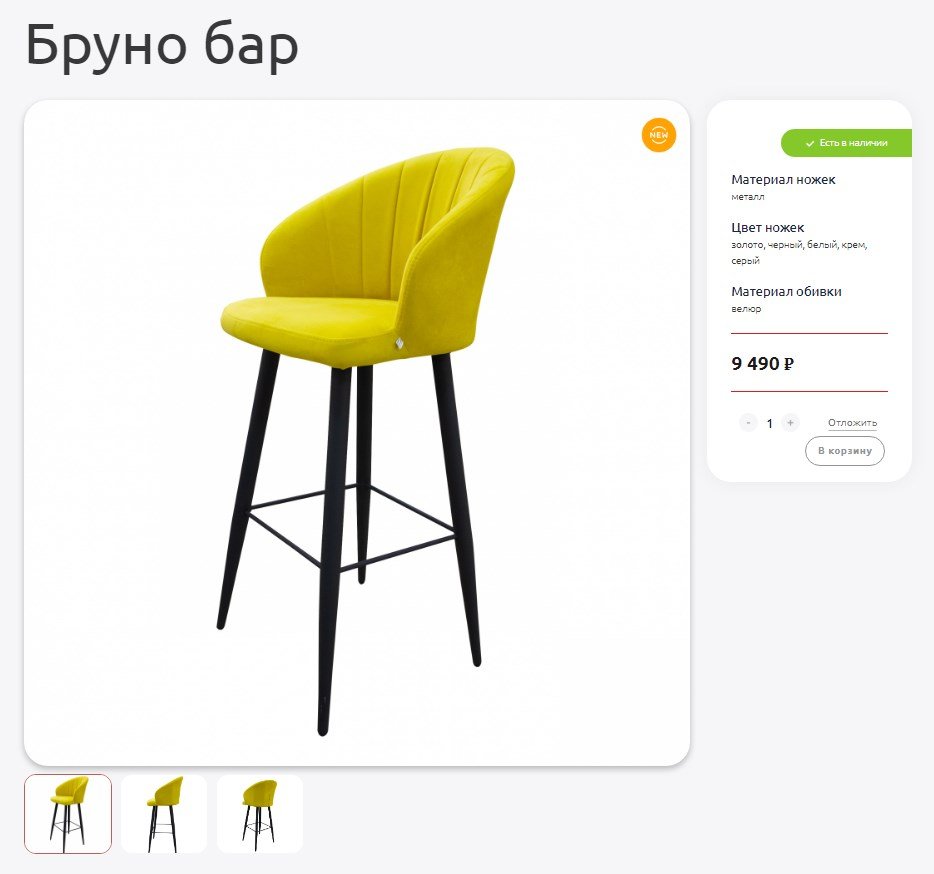934x874 pixels.
Task: Click the Отложить link
Action: [x=852, y=422]
